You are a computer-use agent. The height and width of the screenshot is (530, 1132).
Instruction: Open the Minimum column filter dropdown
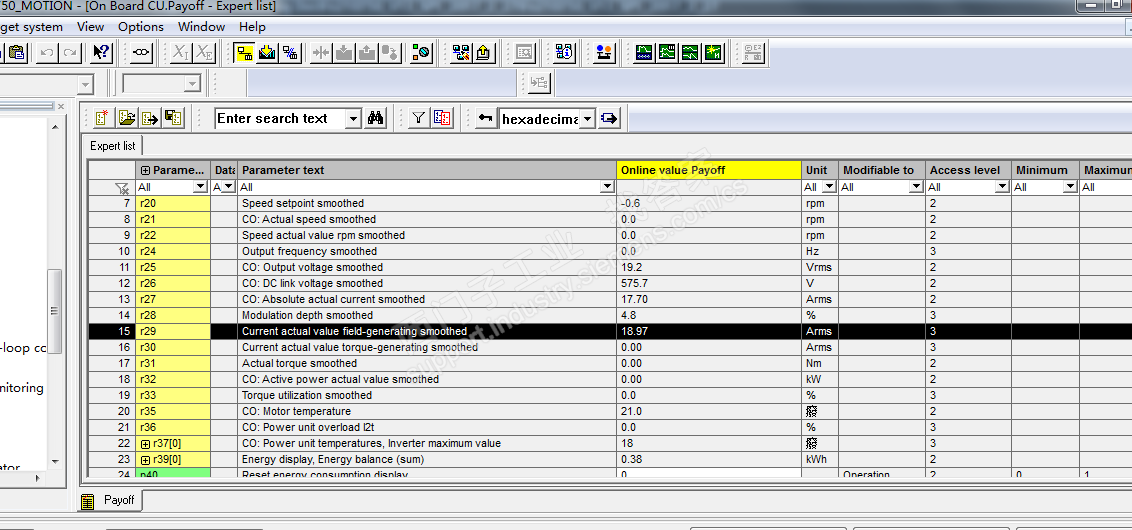pyautogui.click(x=1071, y=187)
